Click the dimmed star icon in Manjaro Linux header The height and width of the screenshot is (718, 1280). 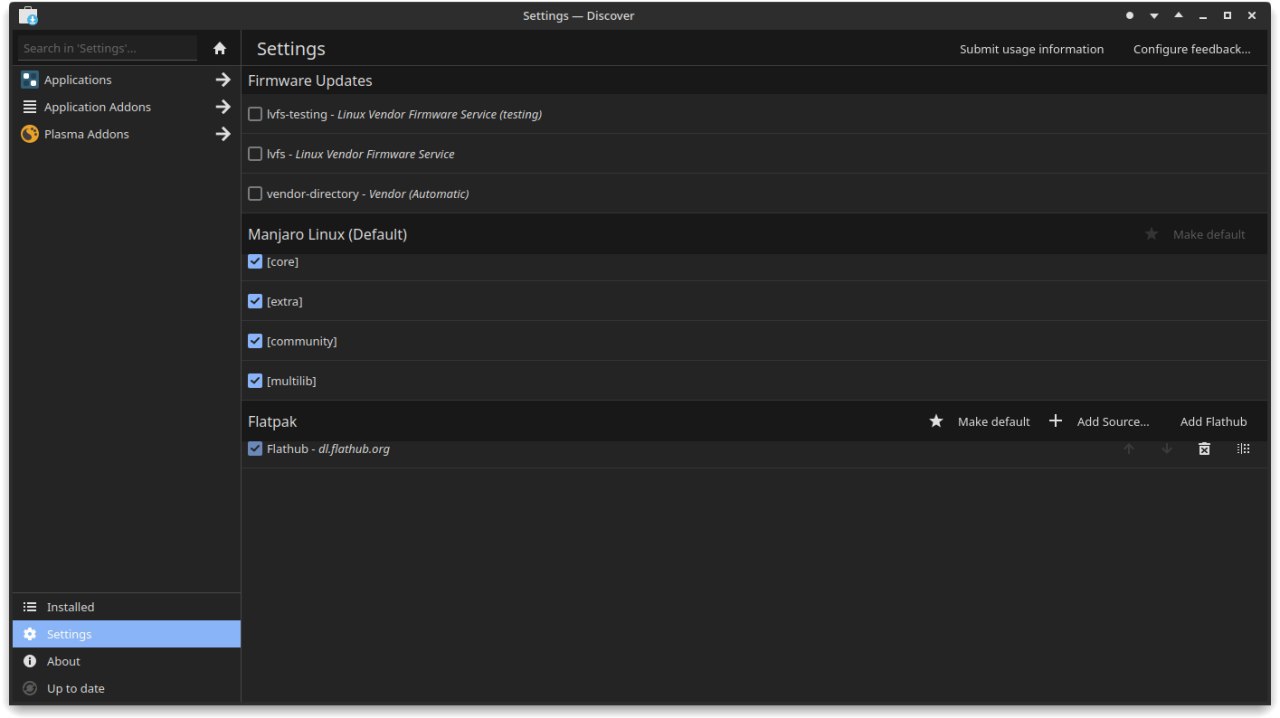1151,234
